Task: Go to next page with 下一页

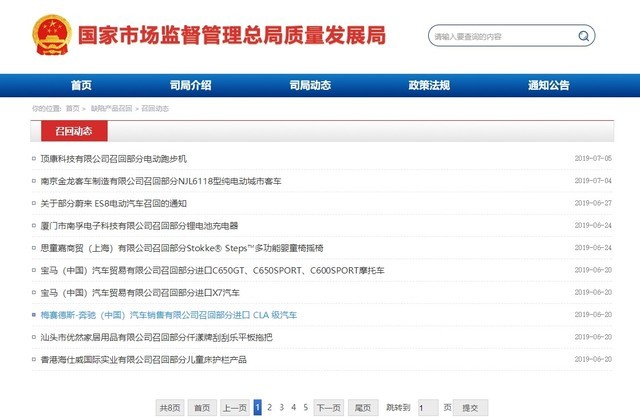Action: (x=329, y=407)
